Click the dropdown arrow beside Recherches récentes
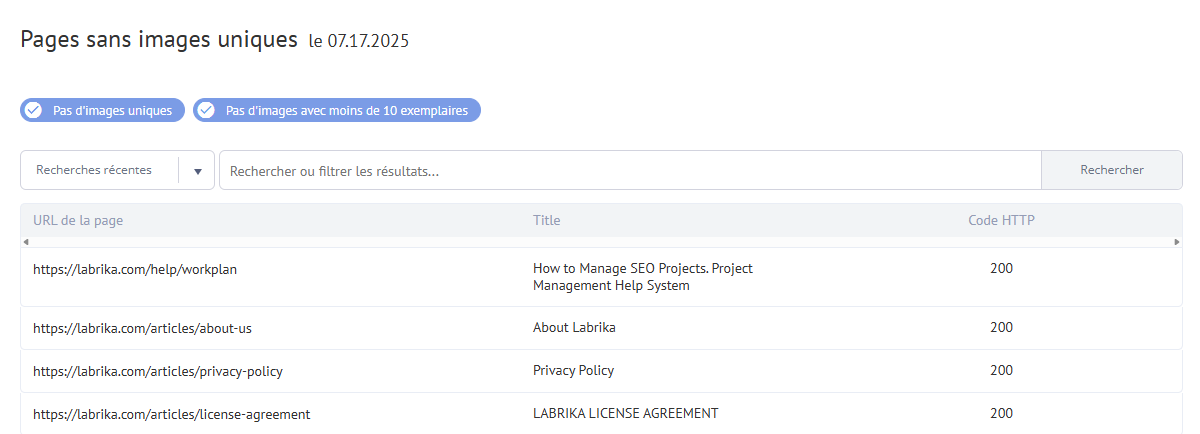The height and width of the screenshot is (434, 1200). pyautogui.click(x=197, y=171)
